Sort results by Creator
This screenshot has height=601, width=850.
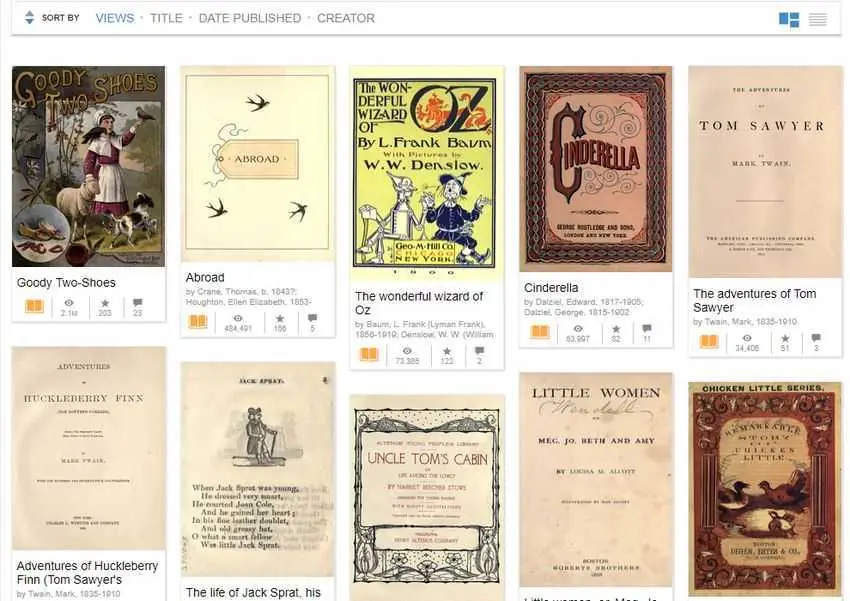pos(346,18)
